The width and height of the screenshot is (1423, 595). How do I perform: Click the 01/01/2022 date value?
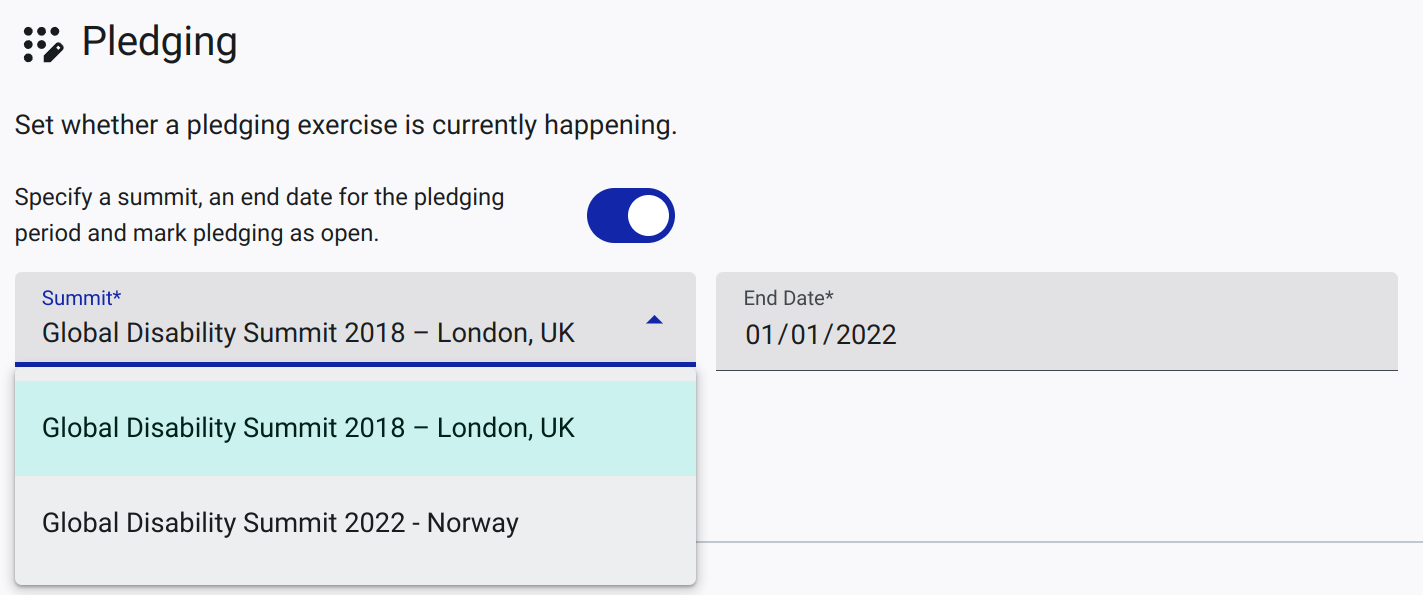pos(821,334)
